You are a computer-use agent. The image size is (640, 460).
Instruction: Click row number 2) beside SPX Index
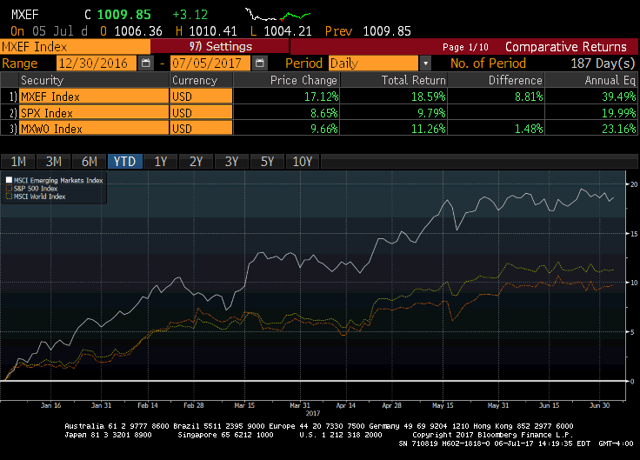(13, 113)
